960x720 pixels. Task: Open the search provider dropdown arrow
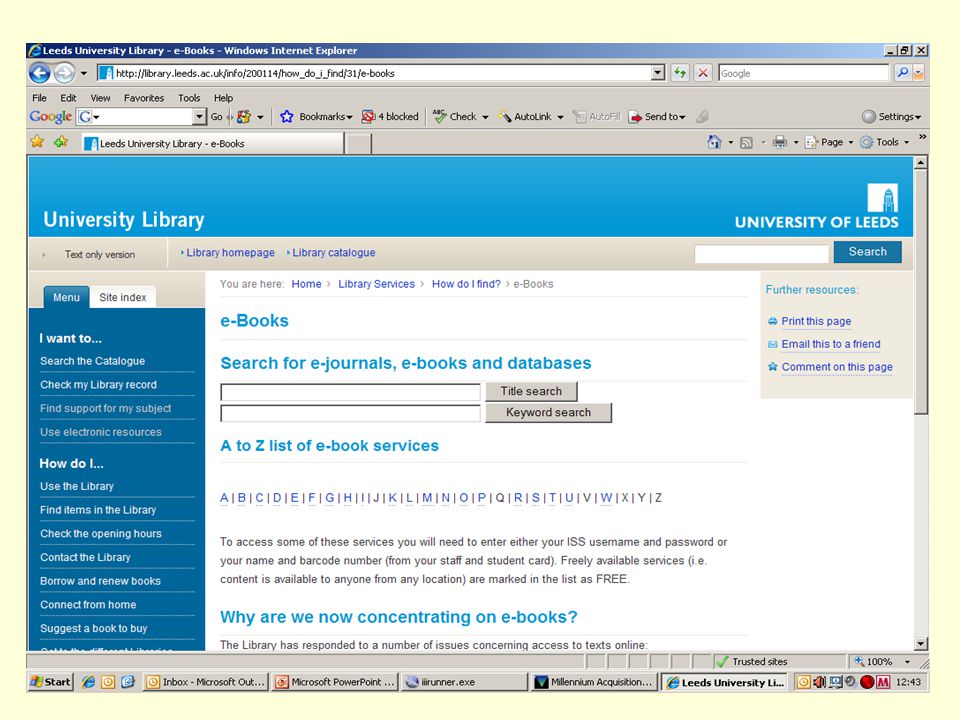pos(918,73)
